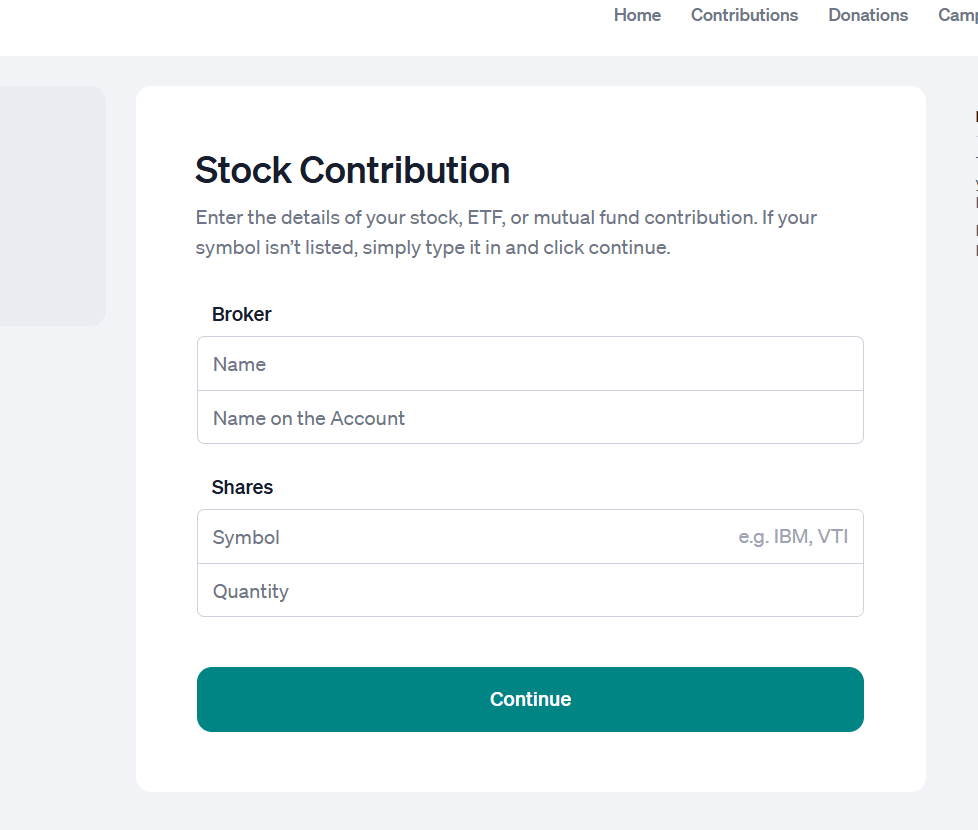Click the partially visible Campaigns nav link
Screen dimensions: 978x830
(x=958, y=15)
